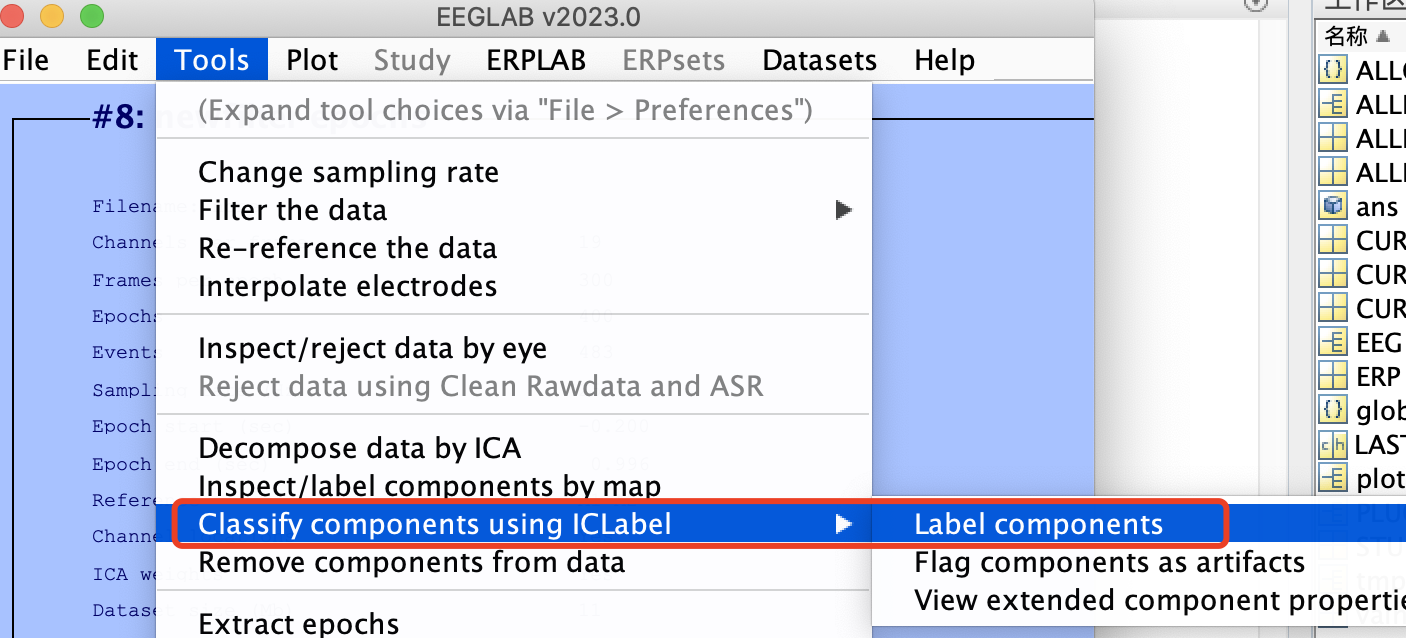Choose Change sampling rate
The width and height of the screenshot is (1406, 638).
coord(348,172)
